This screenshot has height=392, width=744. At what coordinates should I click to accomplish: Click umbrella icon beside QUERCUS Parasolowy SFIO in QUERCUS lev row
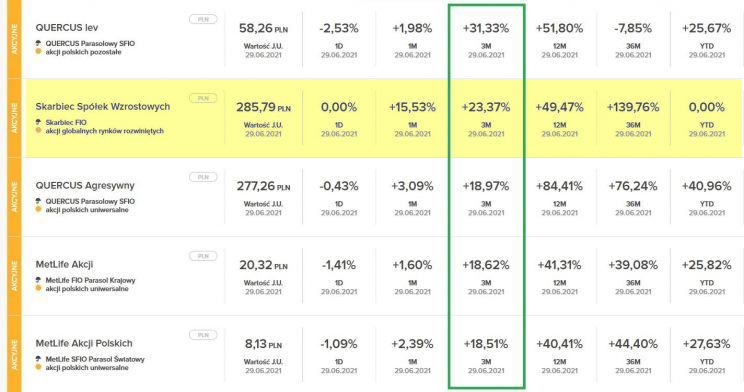coord(38,43)
